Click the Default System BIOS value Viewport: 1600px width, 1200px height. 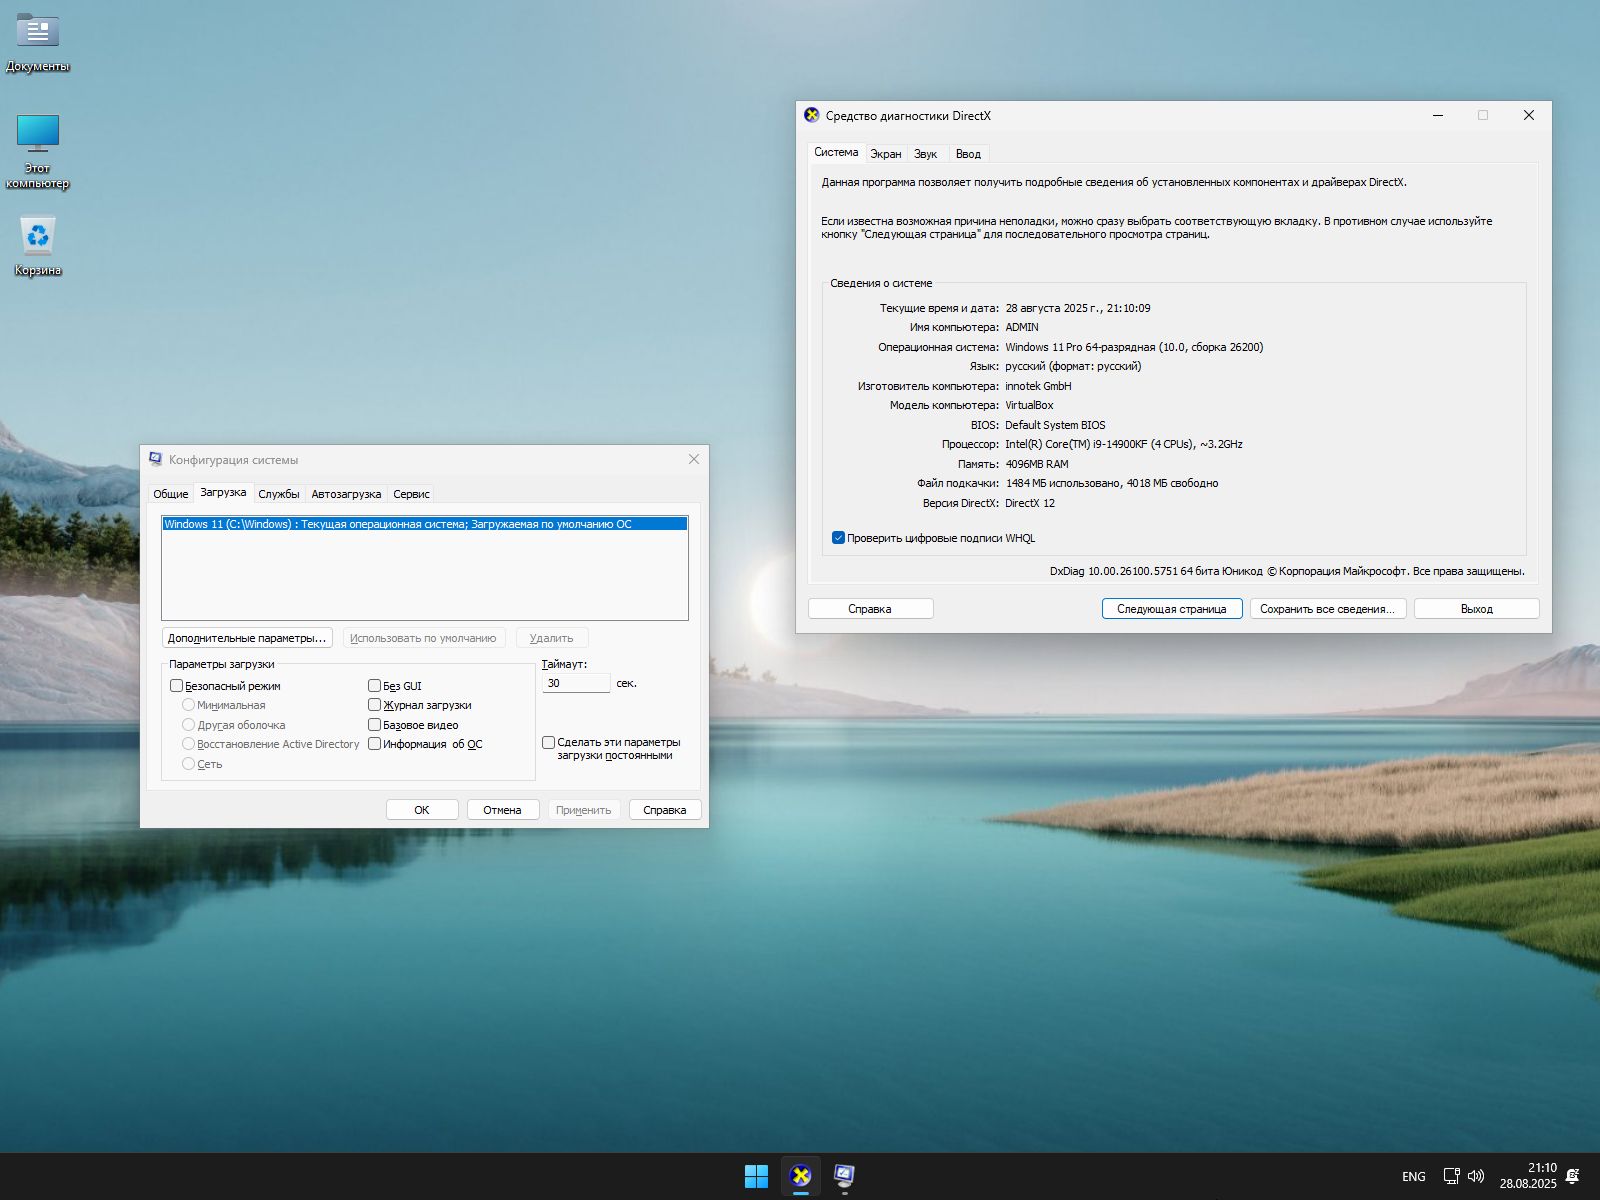[1055, 425]
